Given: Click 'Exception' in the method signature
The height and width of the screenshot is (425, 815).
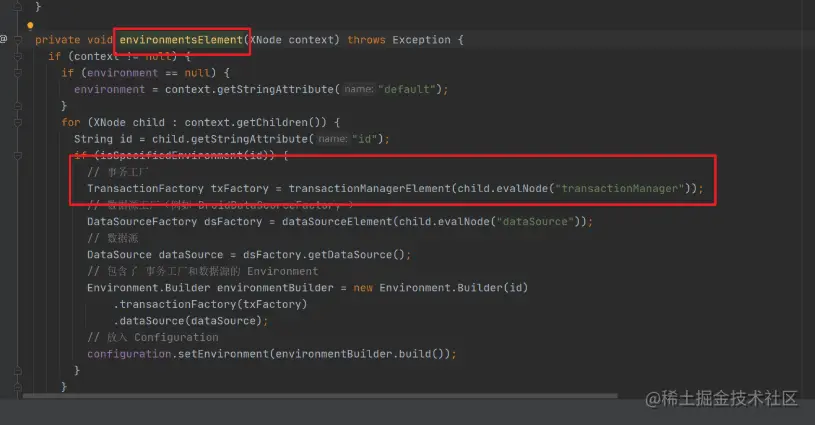Looking at the screenshot, I should coord(422,40).
